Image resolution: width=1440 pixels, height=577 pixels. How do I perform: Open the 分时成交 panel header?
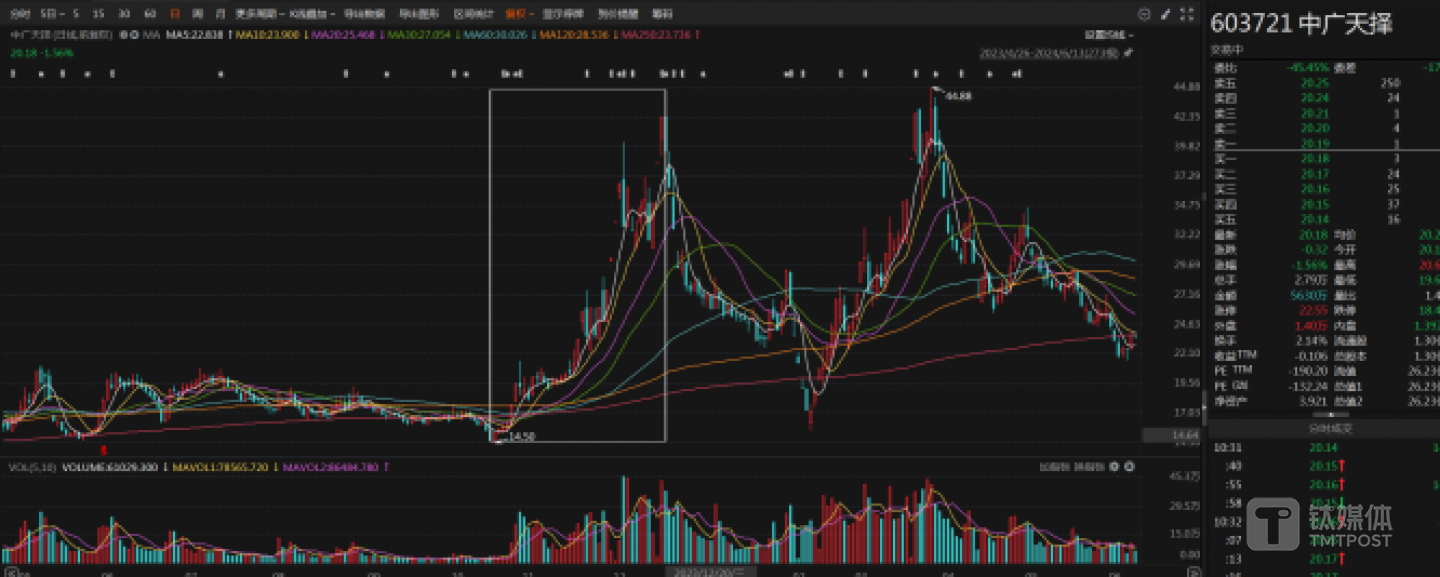(x=1328, y=428)
